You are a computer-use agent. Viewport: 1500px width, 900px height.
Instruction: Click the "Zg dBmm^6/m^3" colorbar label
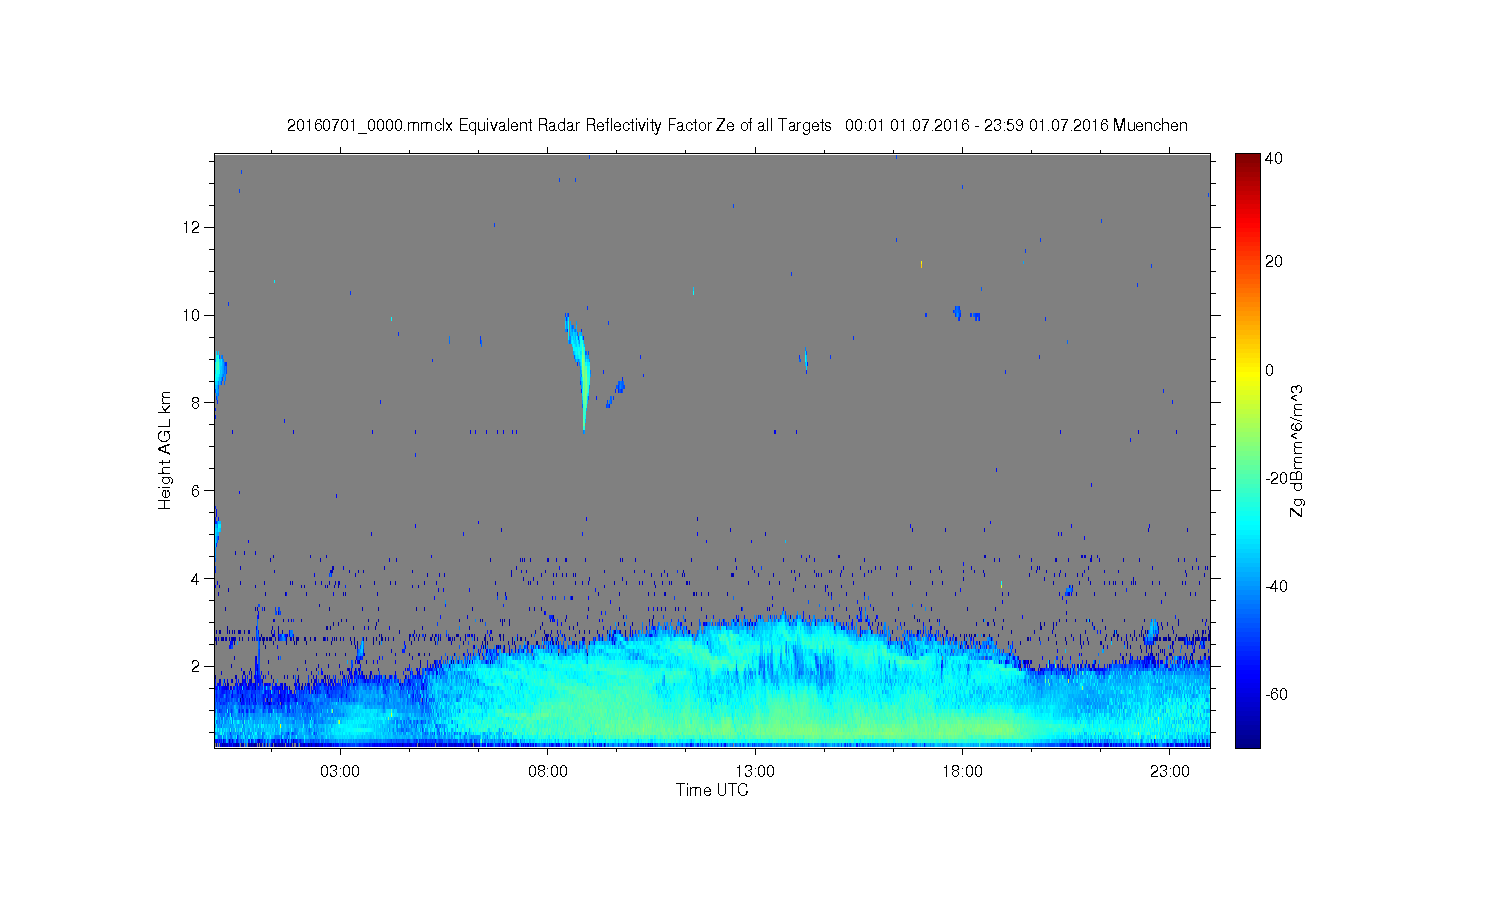coord(1297,450)
